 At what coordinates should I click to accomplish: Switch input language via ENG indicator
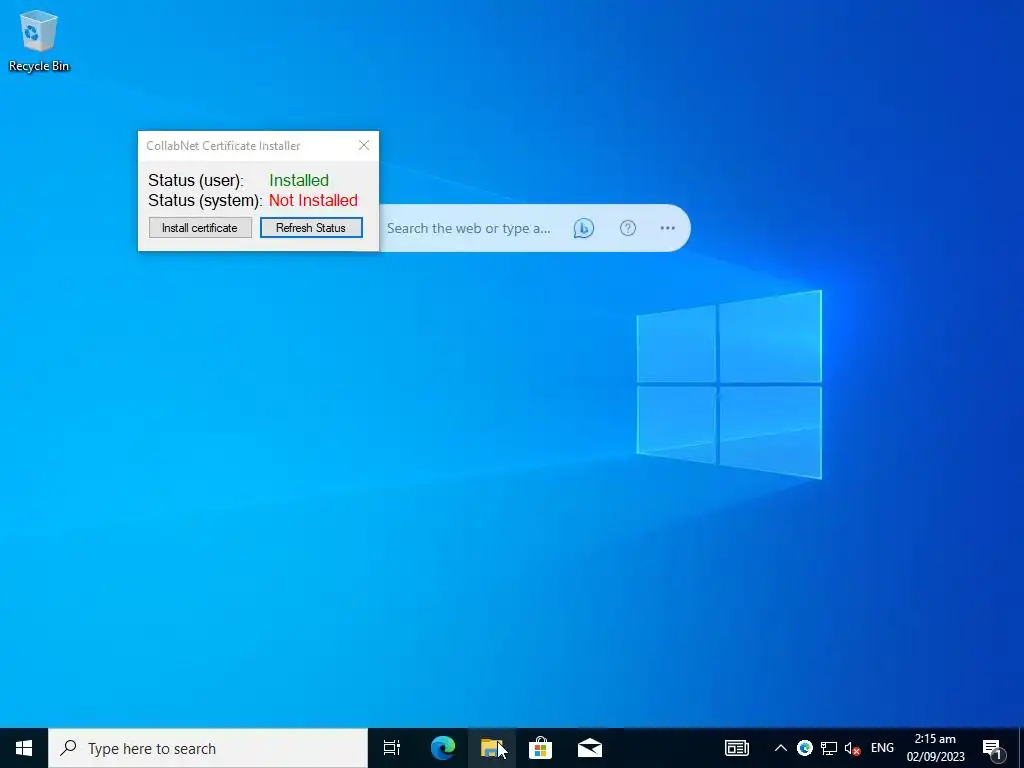[x=882, y=748]
